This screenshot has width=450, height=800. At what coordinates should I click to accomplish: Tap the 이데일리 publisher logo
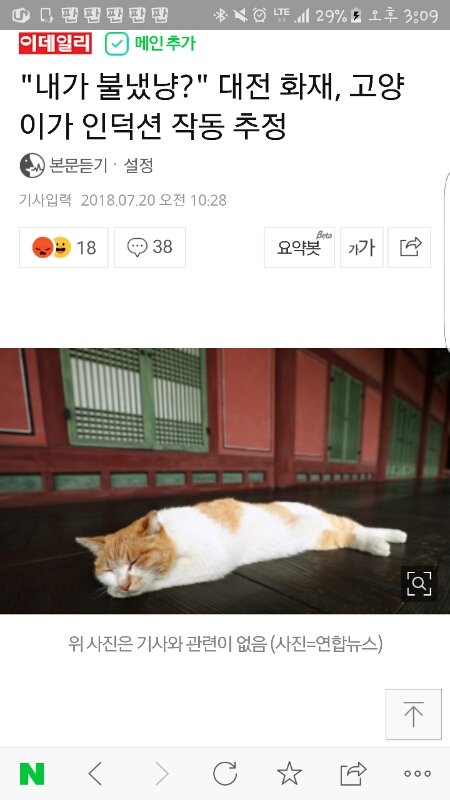[55, 43]
